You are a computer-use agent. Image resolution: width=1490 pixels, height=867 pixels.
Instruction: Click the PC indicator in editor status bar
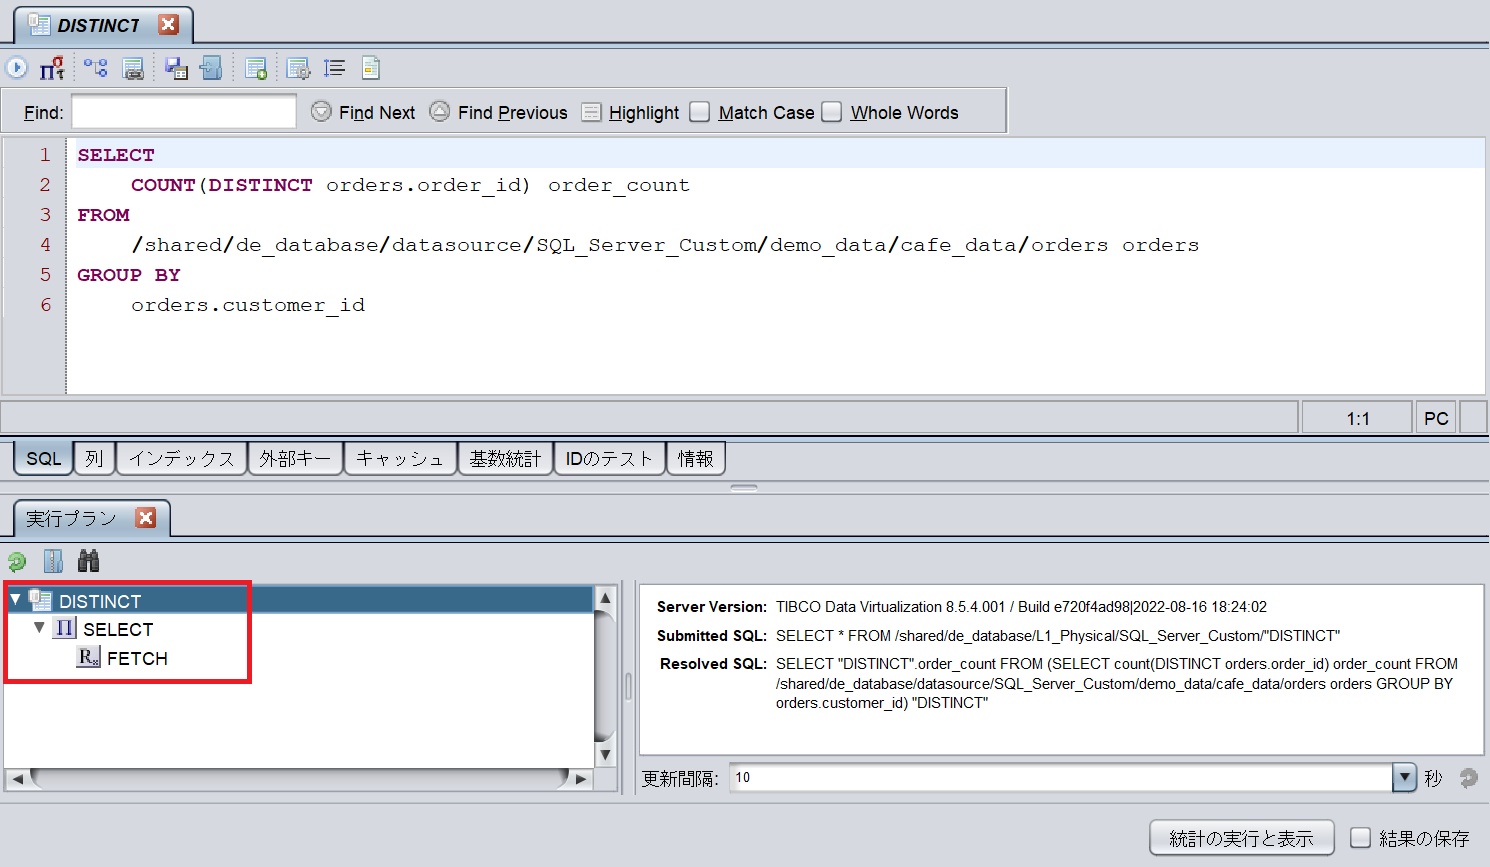point(1436,418)
